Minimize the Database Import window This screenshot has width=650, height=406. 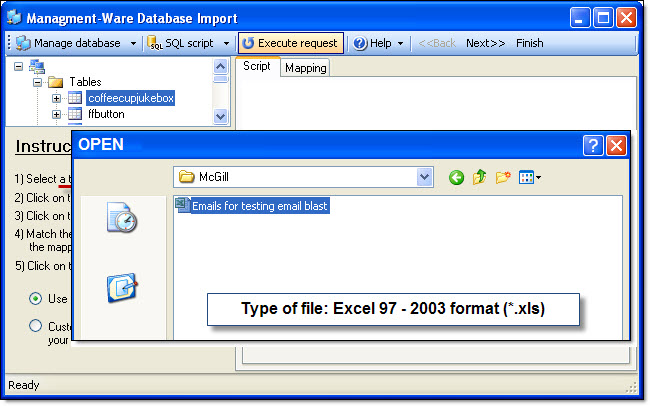(x=580, y=18)
